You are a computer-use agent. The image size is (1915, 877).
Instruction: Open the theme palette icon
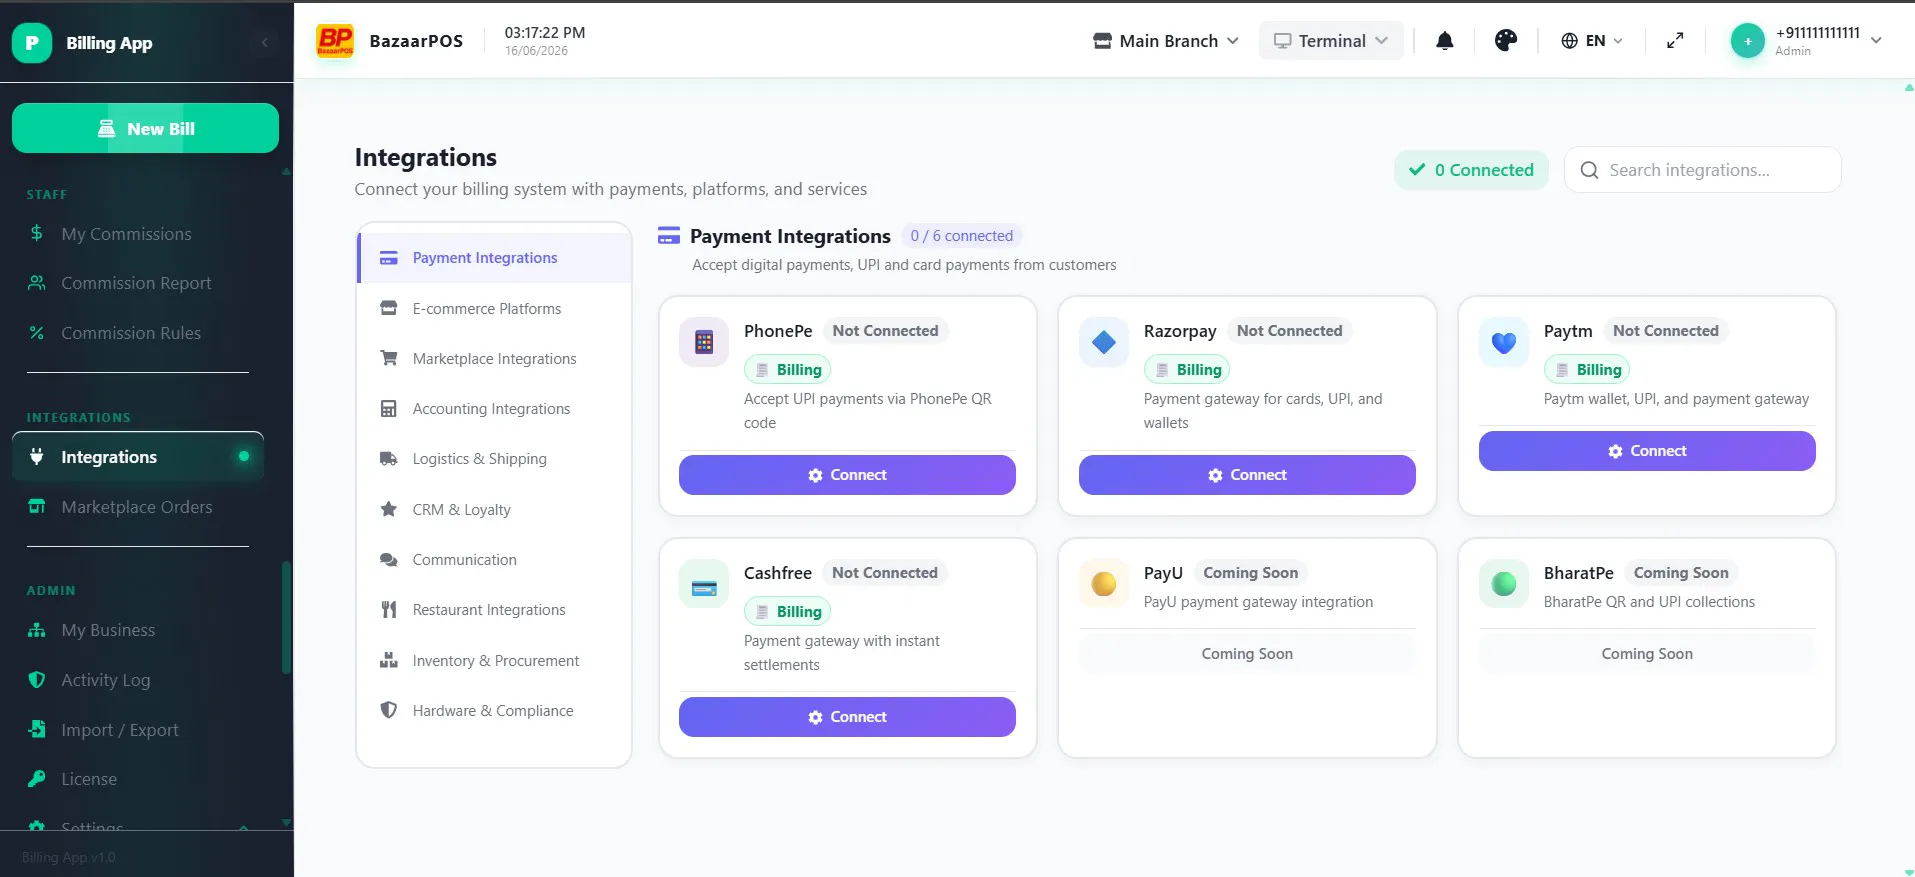tap(1506, 41)
